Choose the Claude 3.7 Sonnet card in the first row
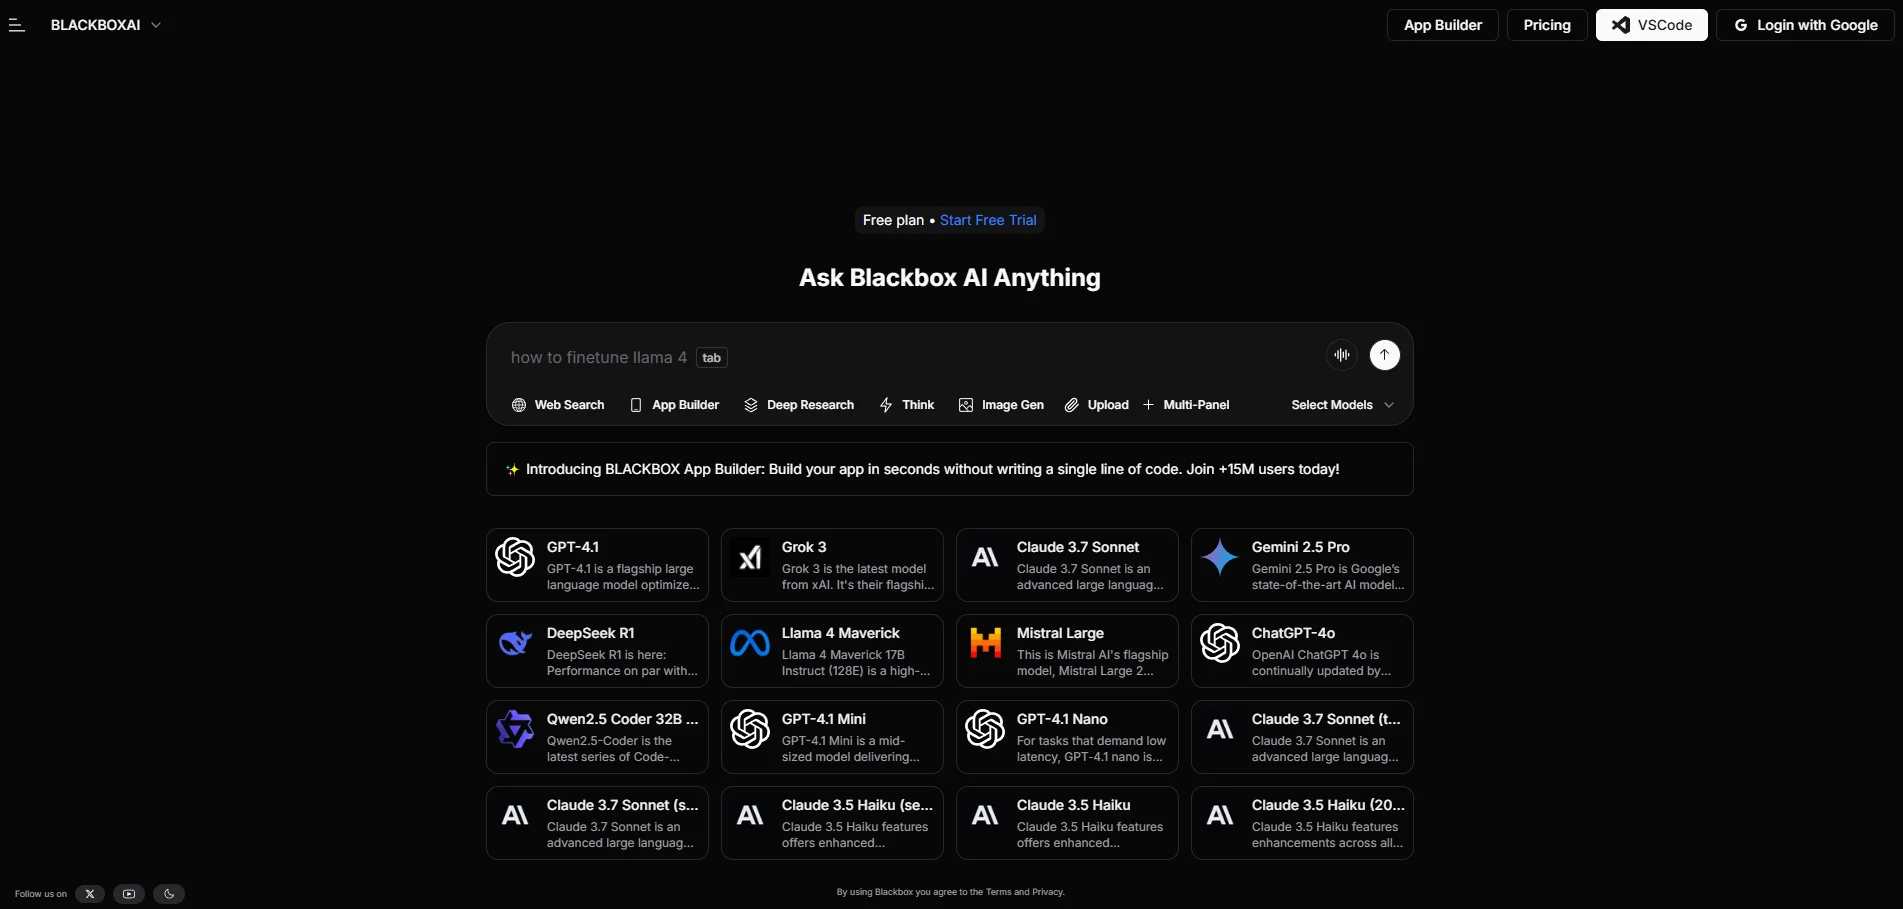Viewport: 1903px width, 909px height. (x=1067, y=565)
